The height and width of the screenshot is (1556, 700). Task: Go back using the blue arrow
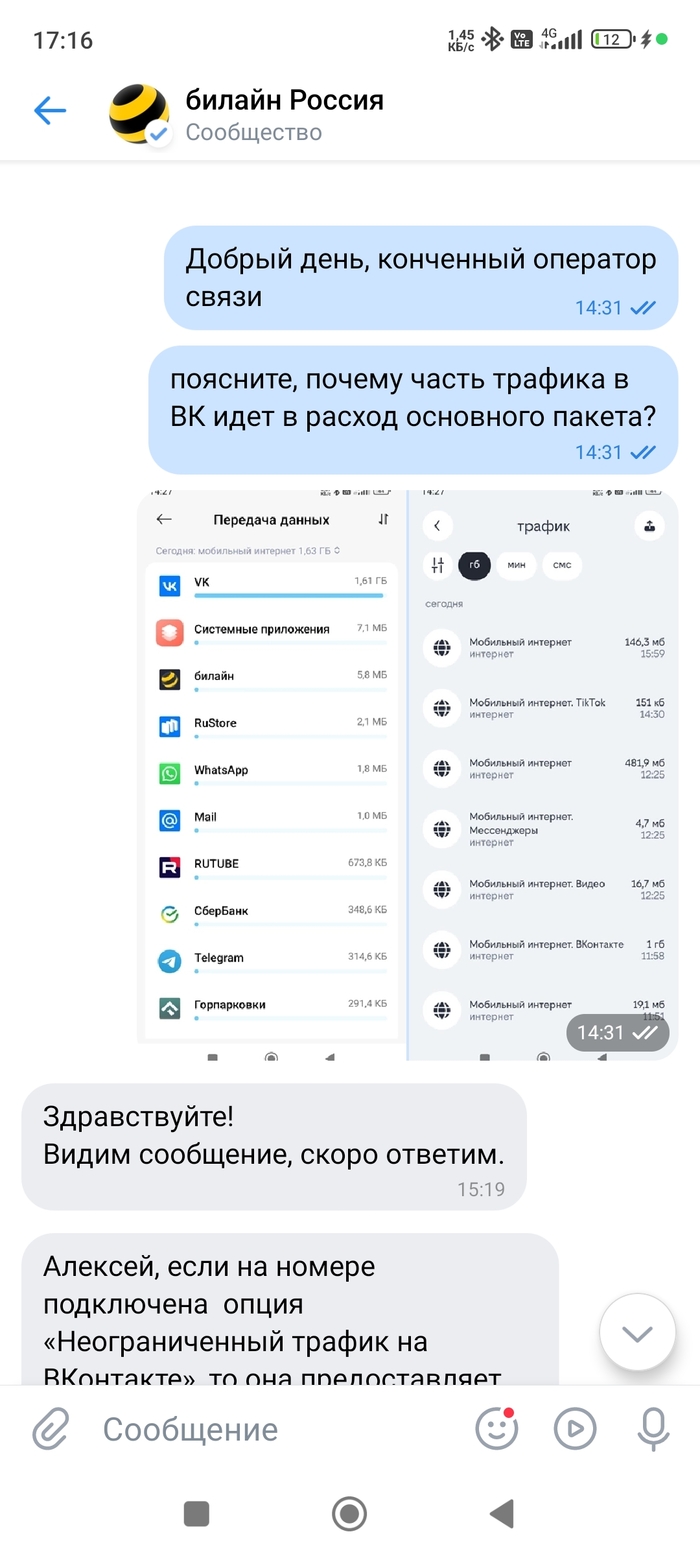coord(50,110)
